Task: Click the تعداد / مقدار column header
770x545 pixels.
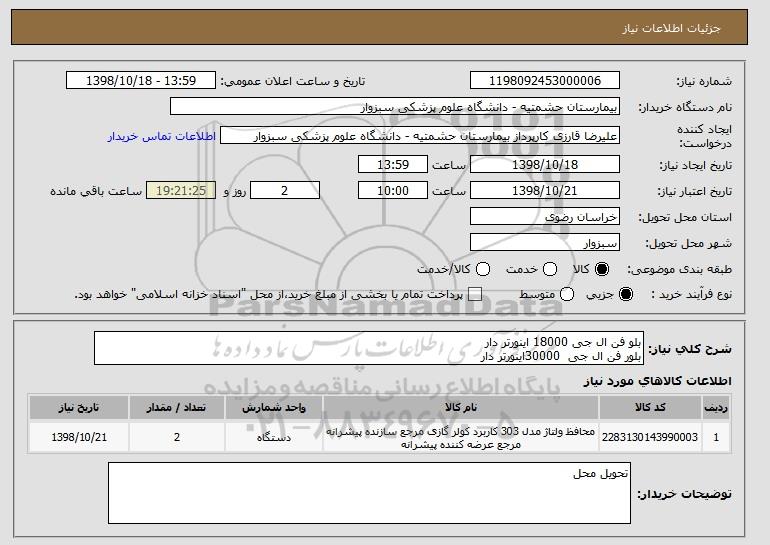Action: [x=177, y=408]
